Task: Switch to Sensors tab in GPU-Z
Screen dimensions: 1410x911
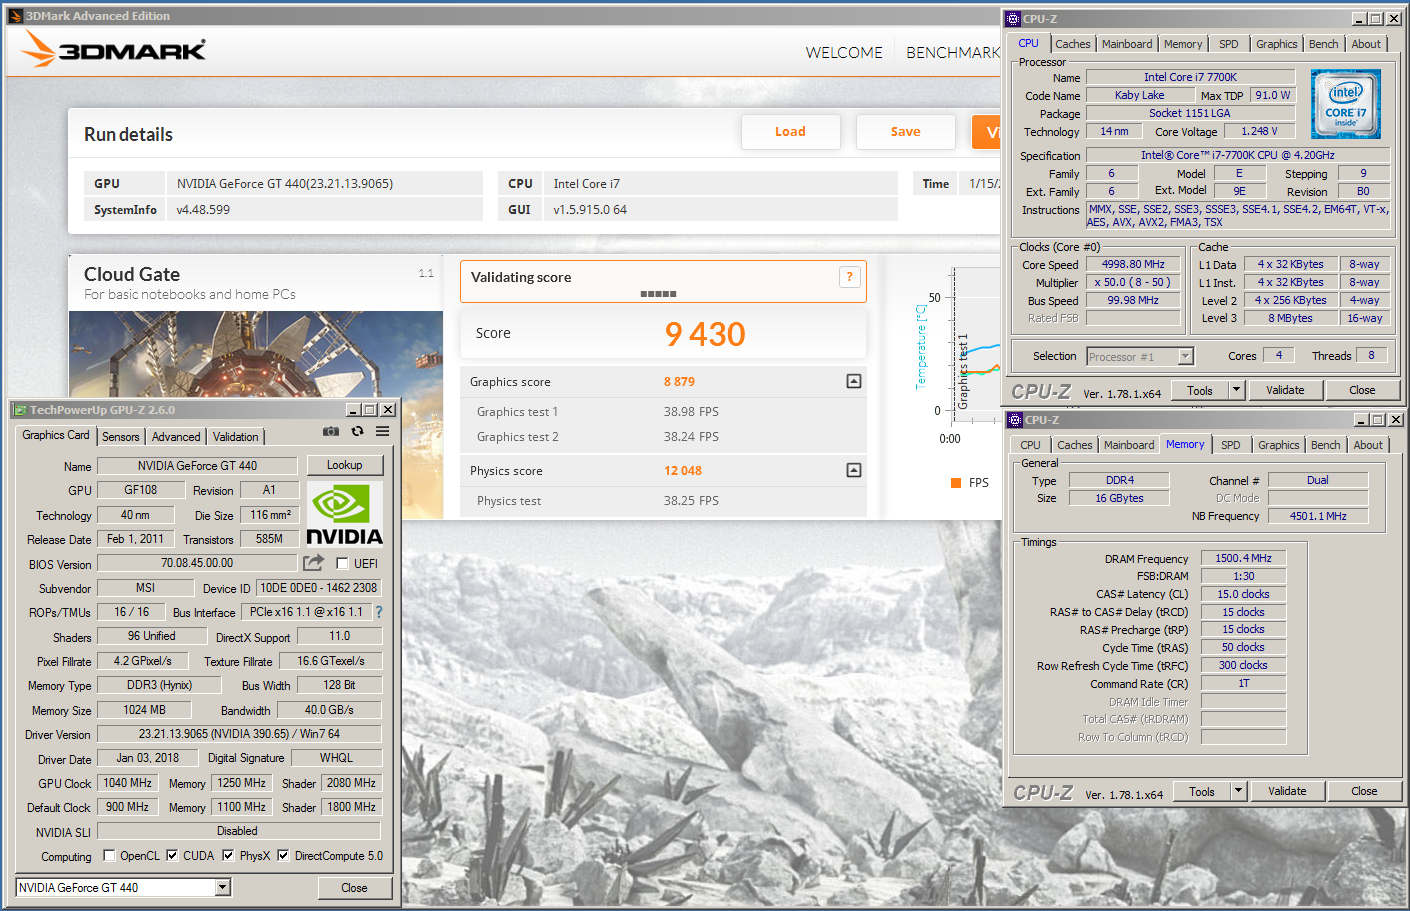Action: [x=121, y=437]
